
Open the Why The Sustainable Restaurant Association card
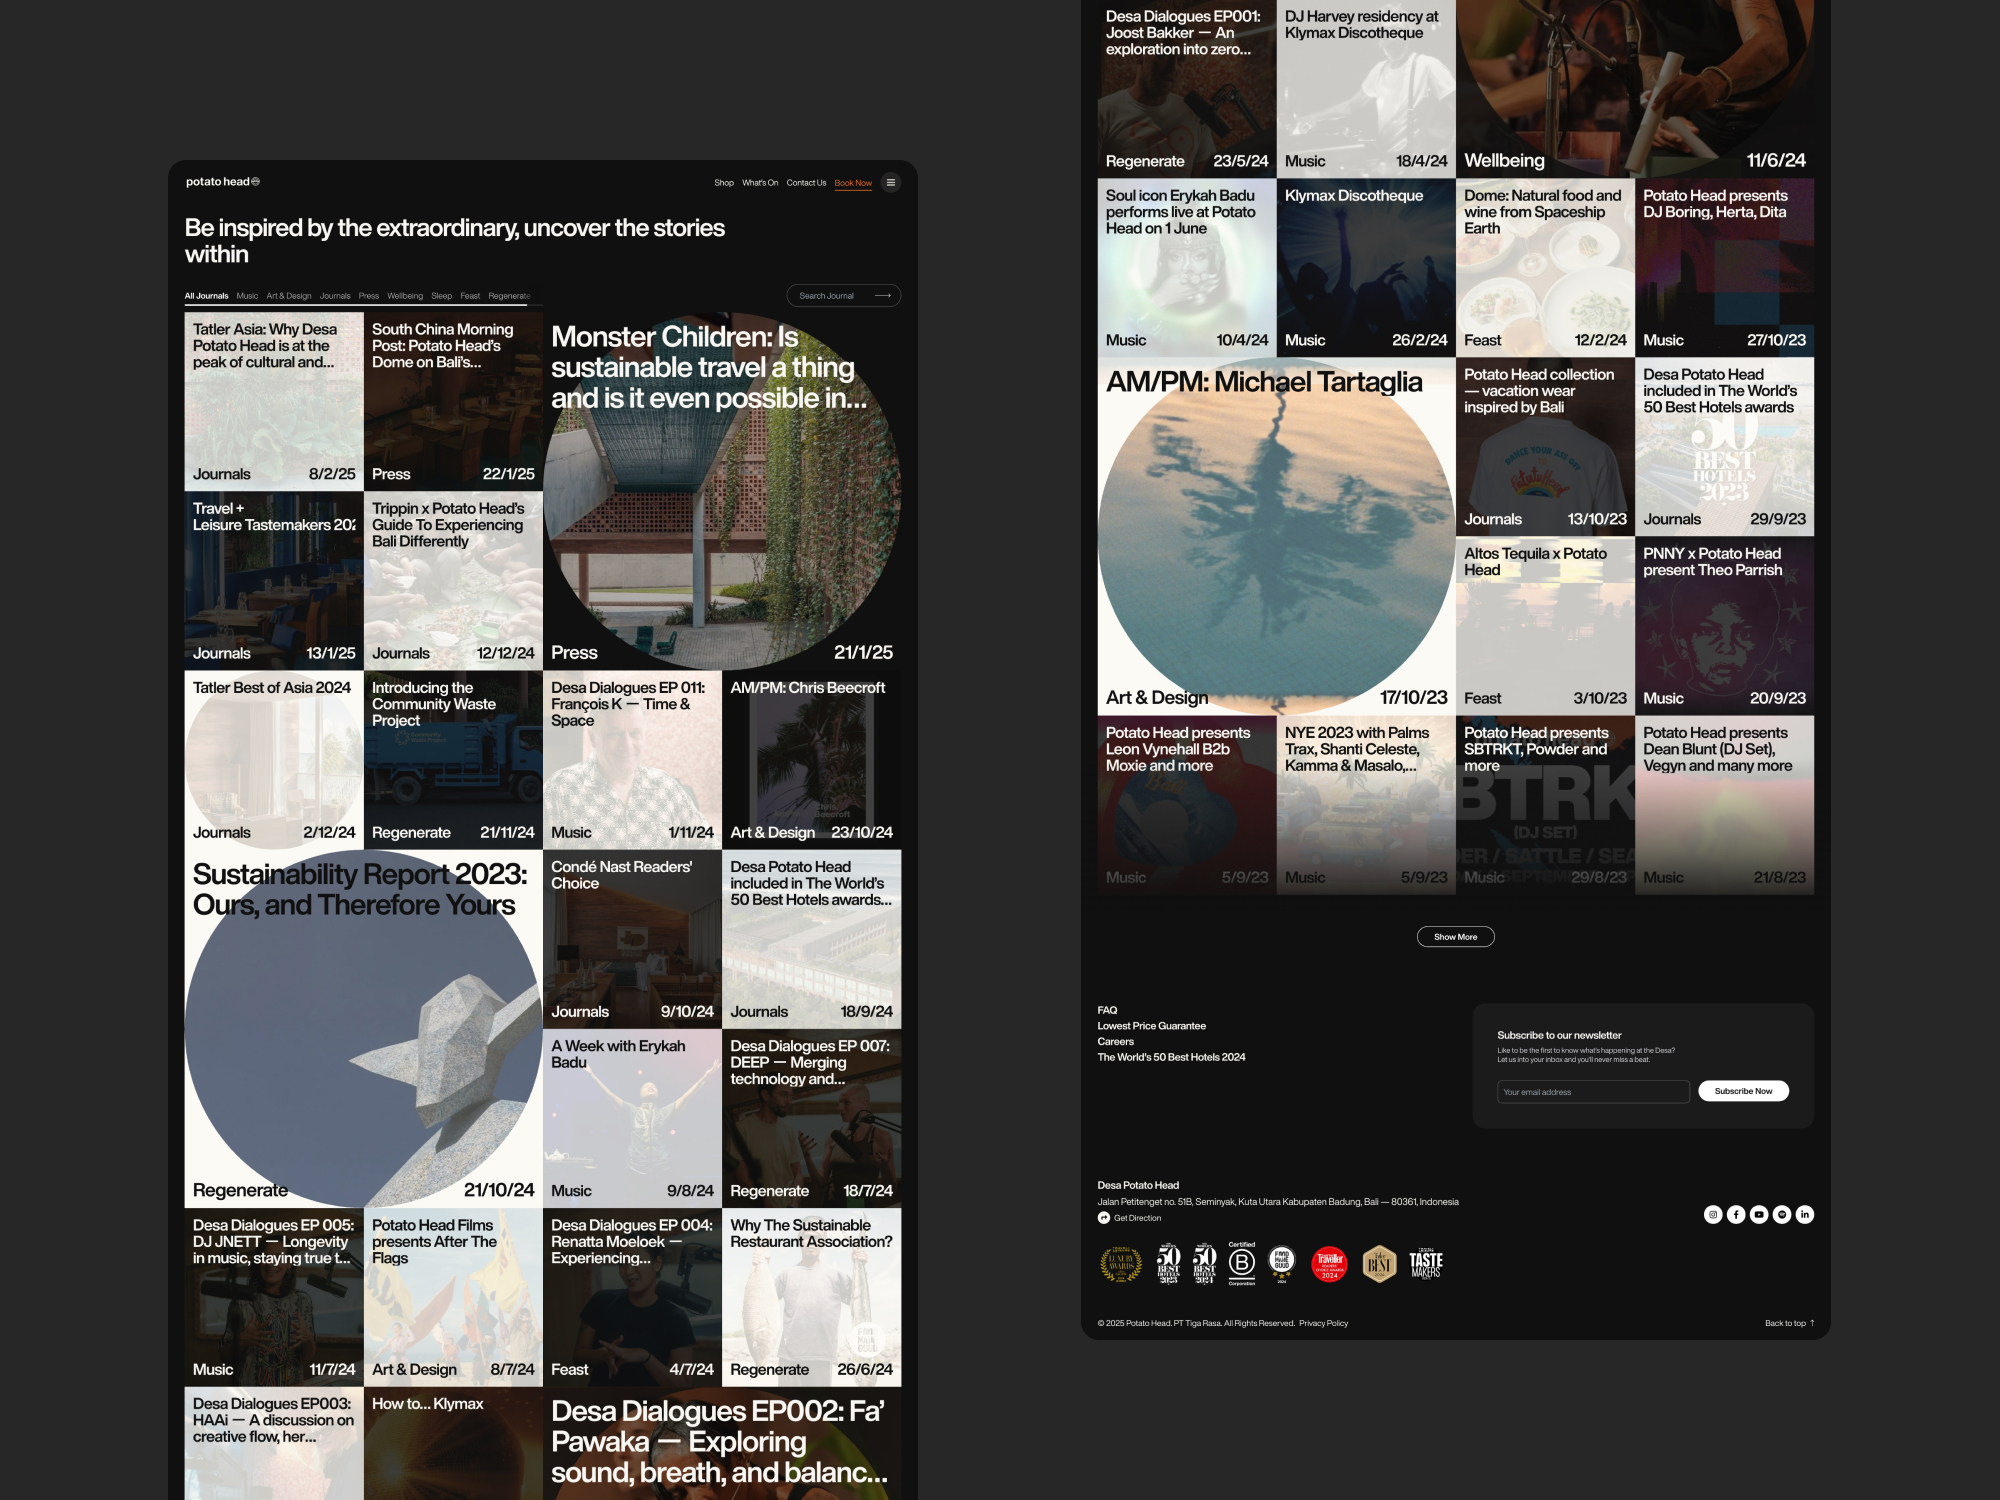pos(811,1297)
